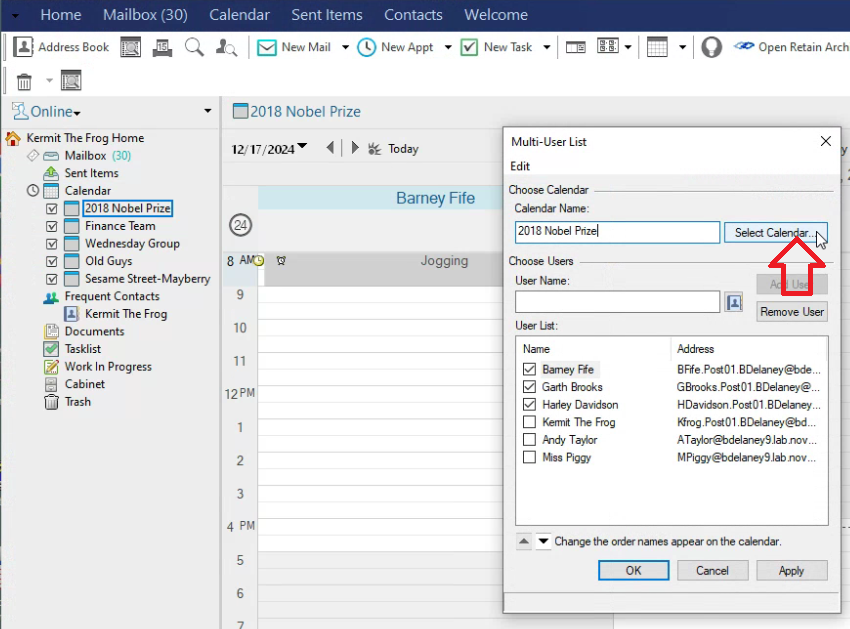Click Open Retain Archive

coord(791,47)
